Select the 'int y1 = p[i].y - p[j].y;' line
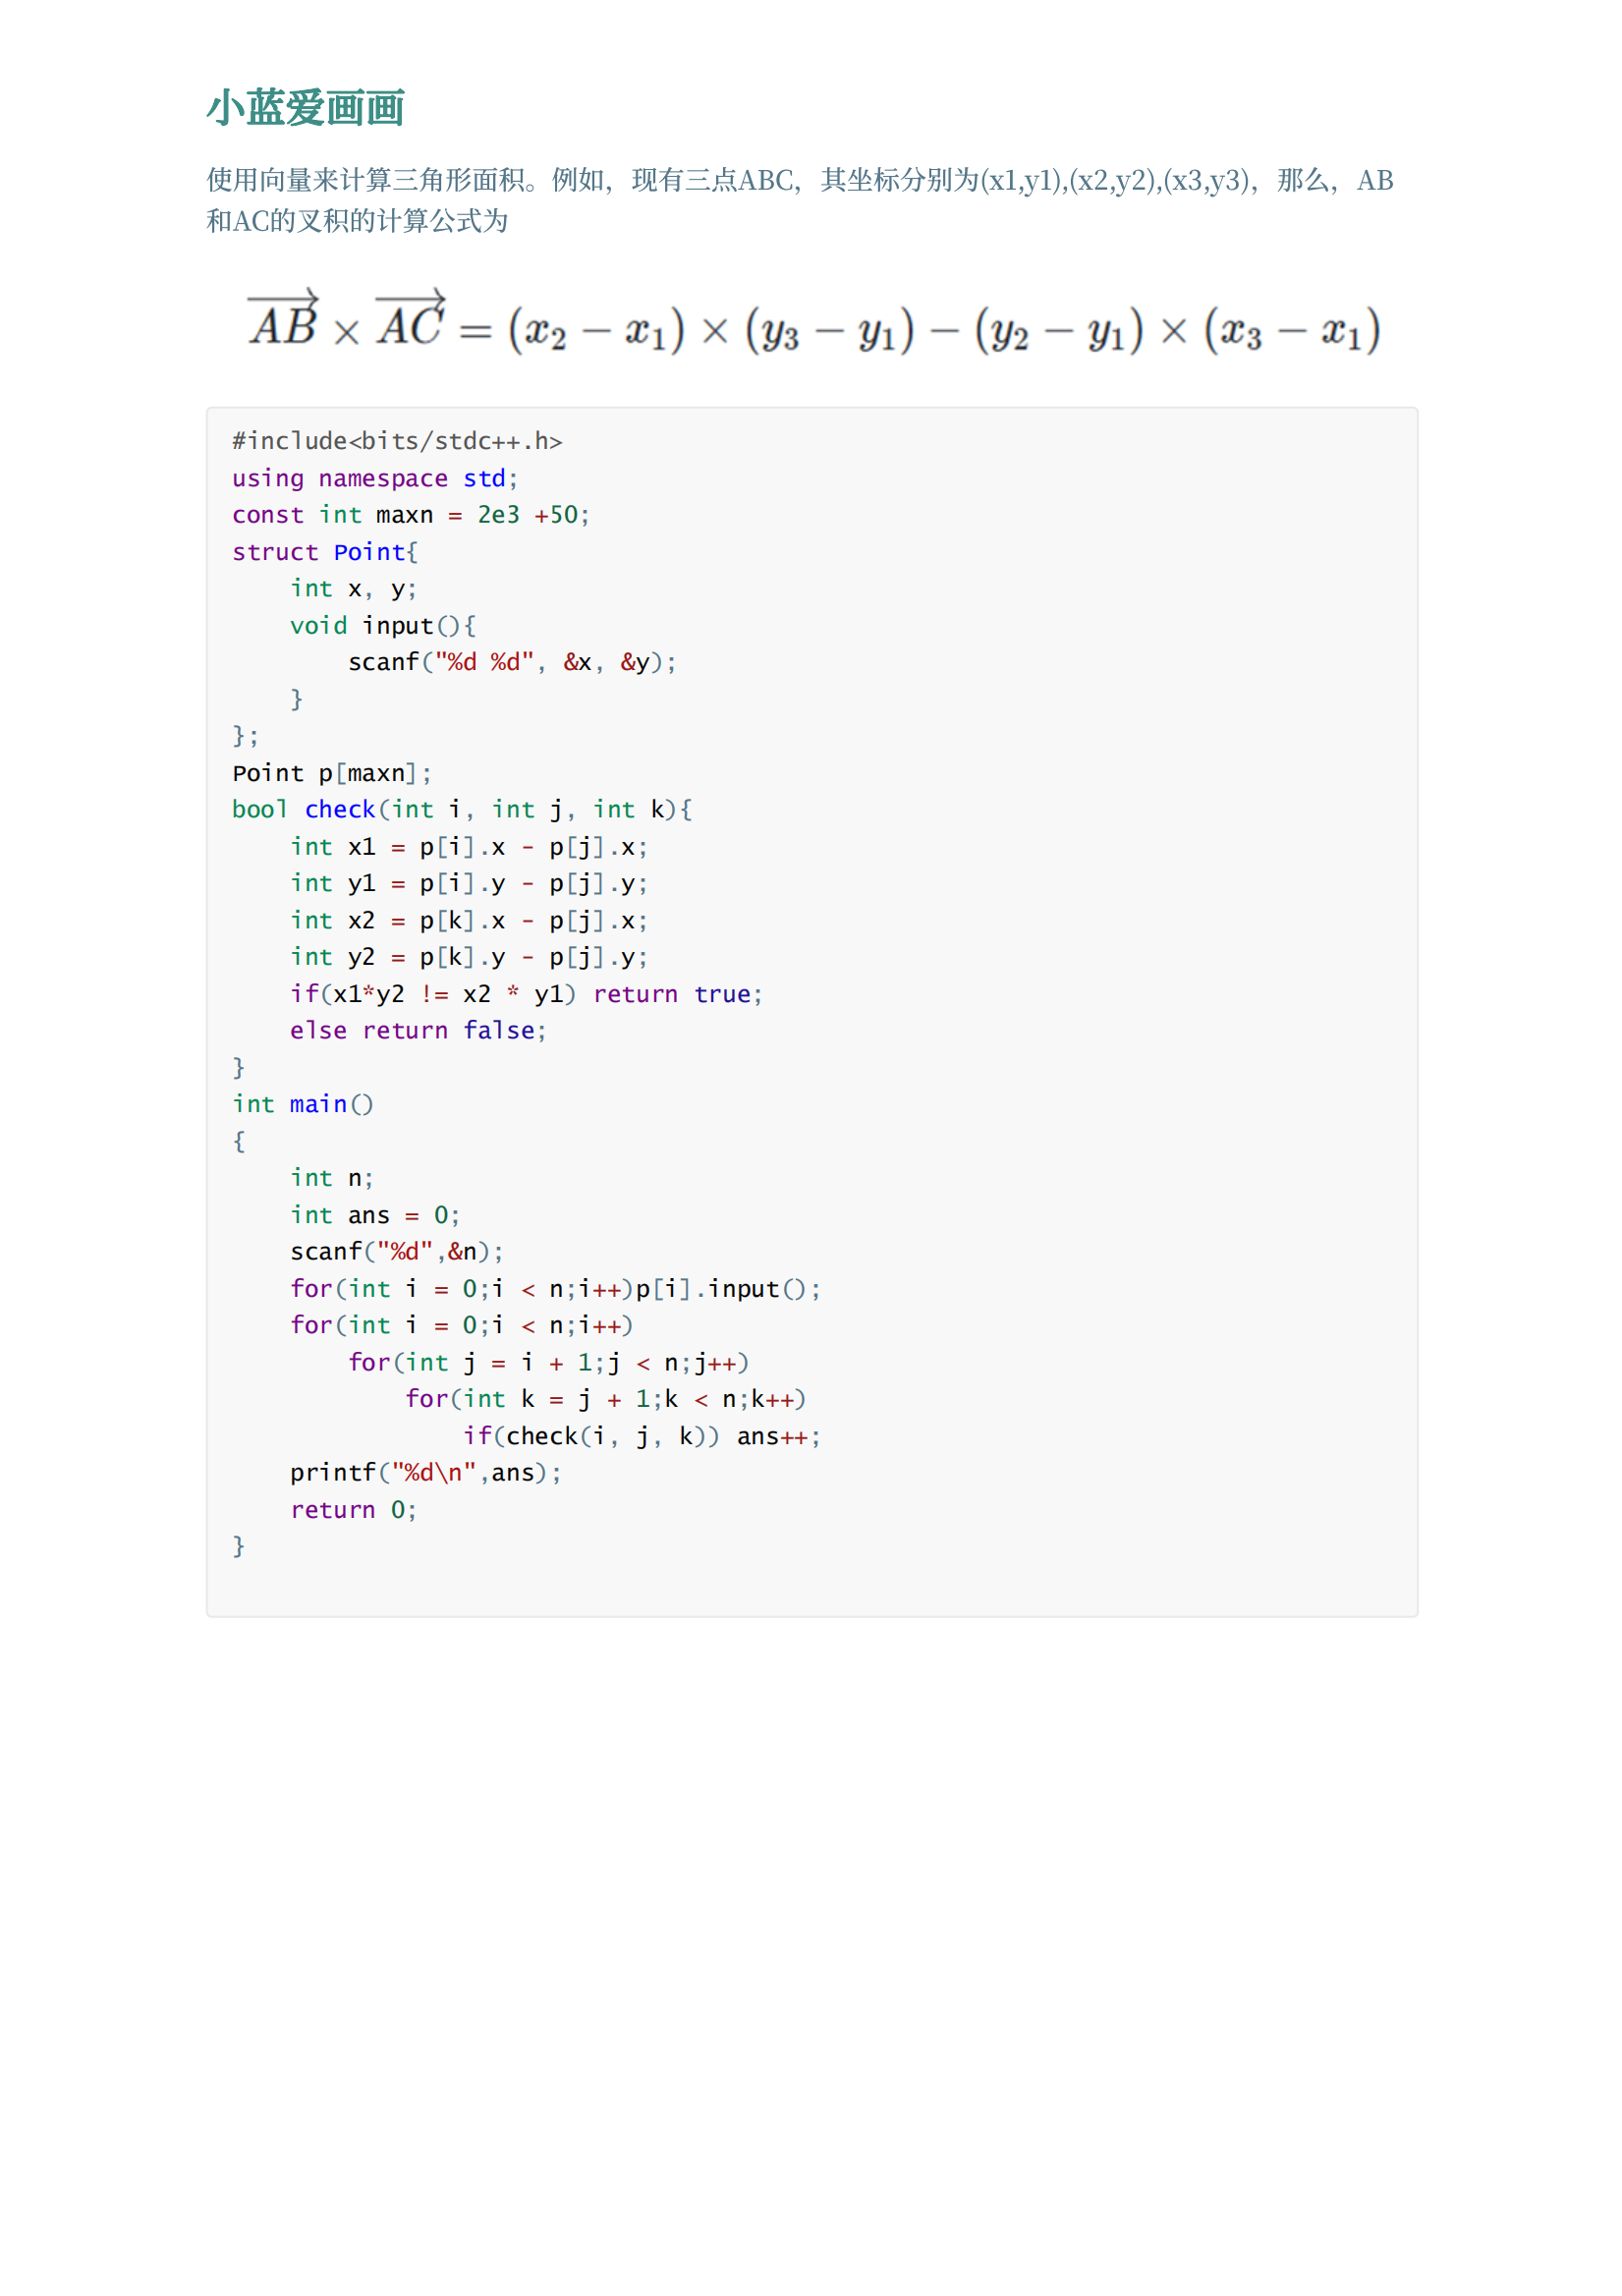Image resolution: width=1622 pixels, height=2296 pixels. tap(469, 884)
